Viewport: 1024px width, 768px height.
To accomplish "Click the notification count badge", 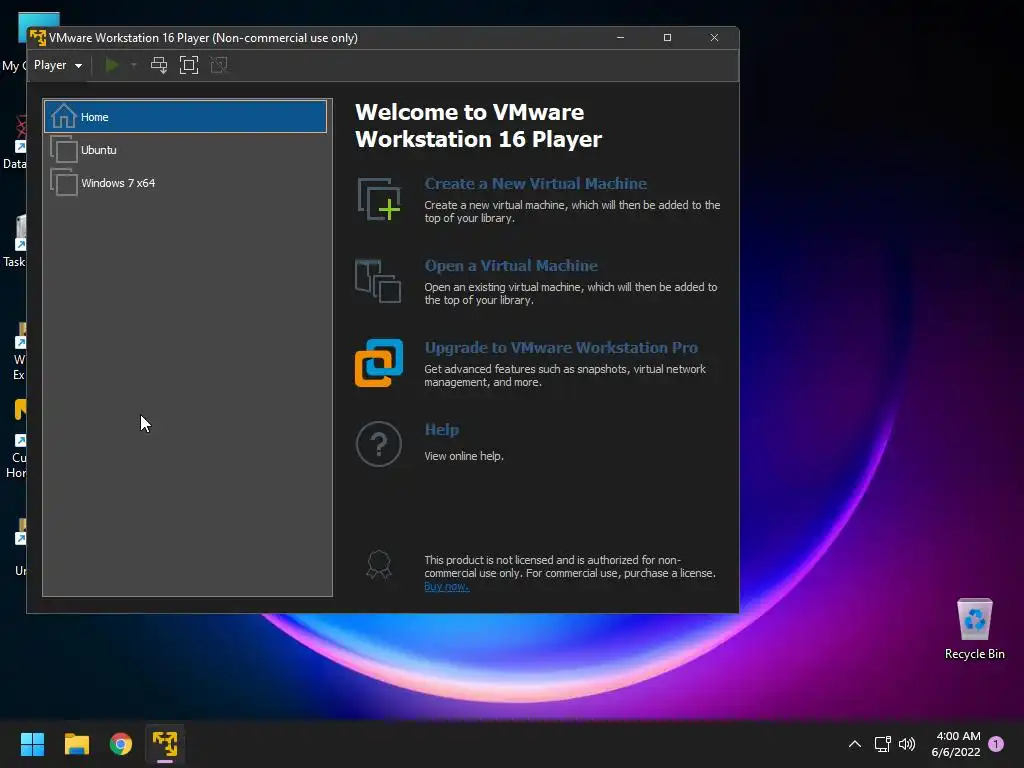I will click(x=996, y=744).
